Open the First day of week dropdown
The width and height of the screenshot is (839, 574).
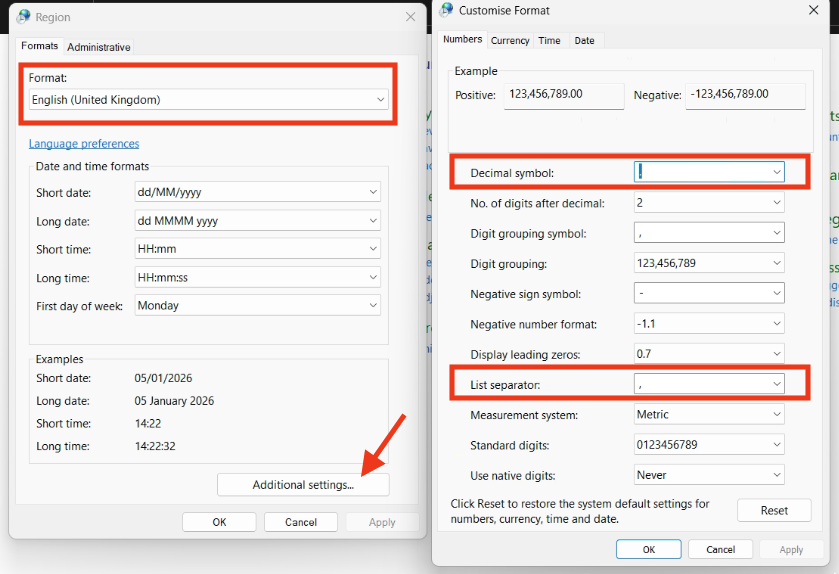pyautogui.click(x=257, y=306)
